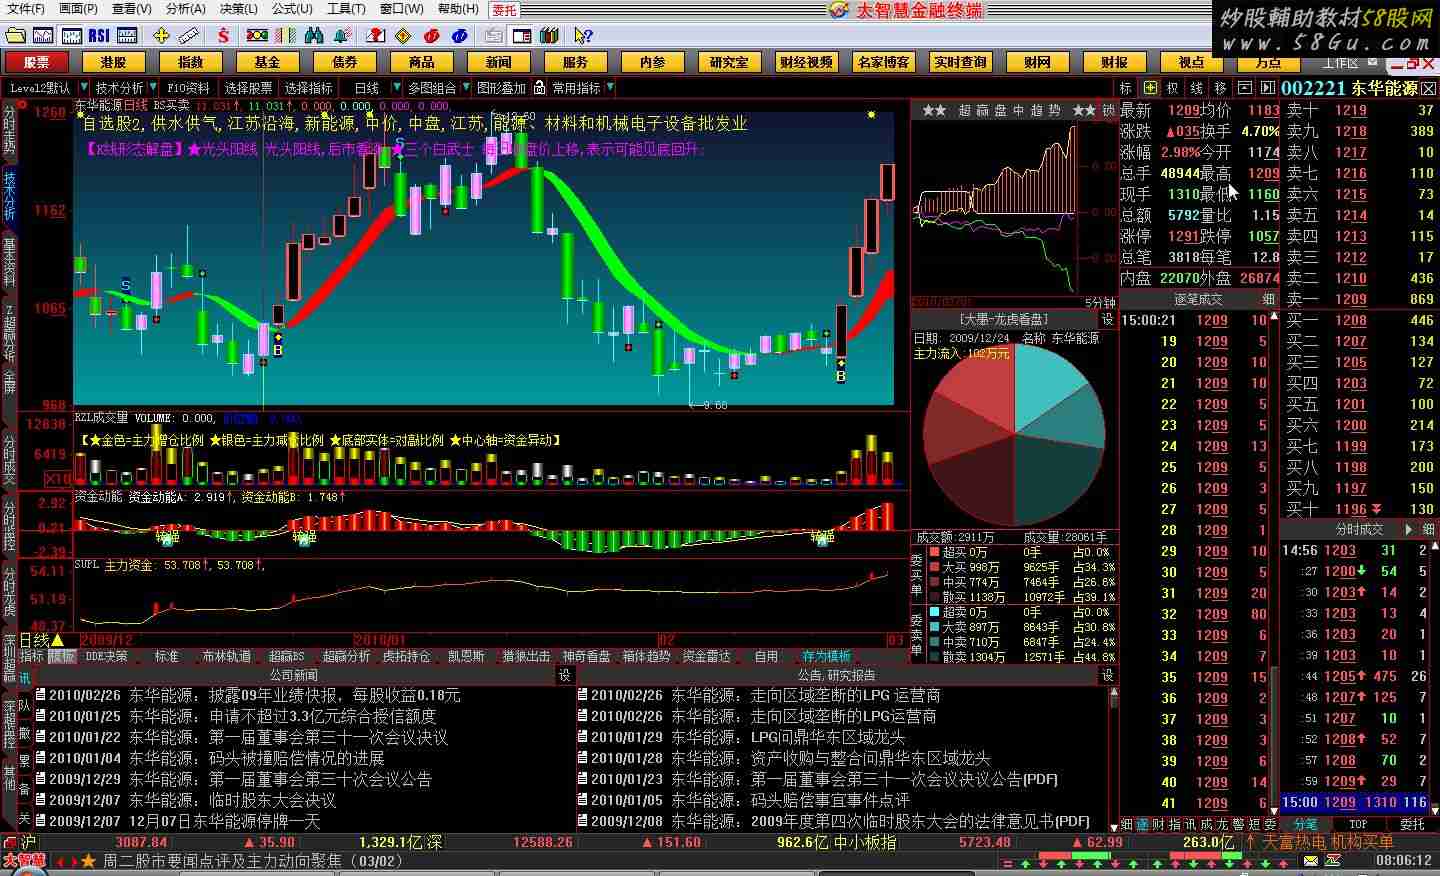The height and width of the screenshot is (876, 1440).
Task: Click the 日线 yellow triangle at chart bottom
Action: click(56, 640)
